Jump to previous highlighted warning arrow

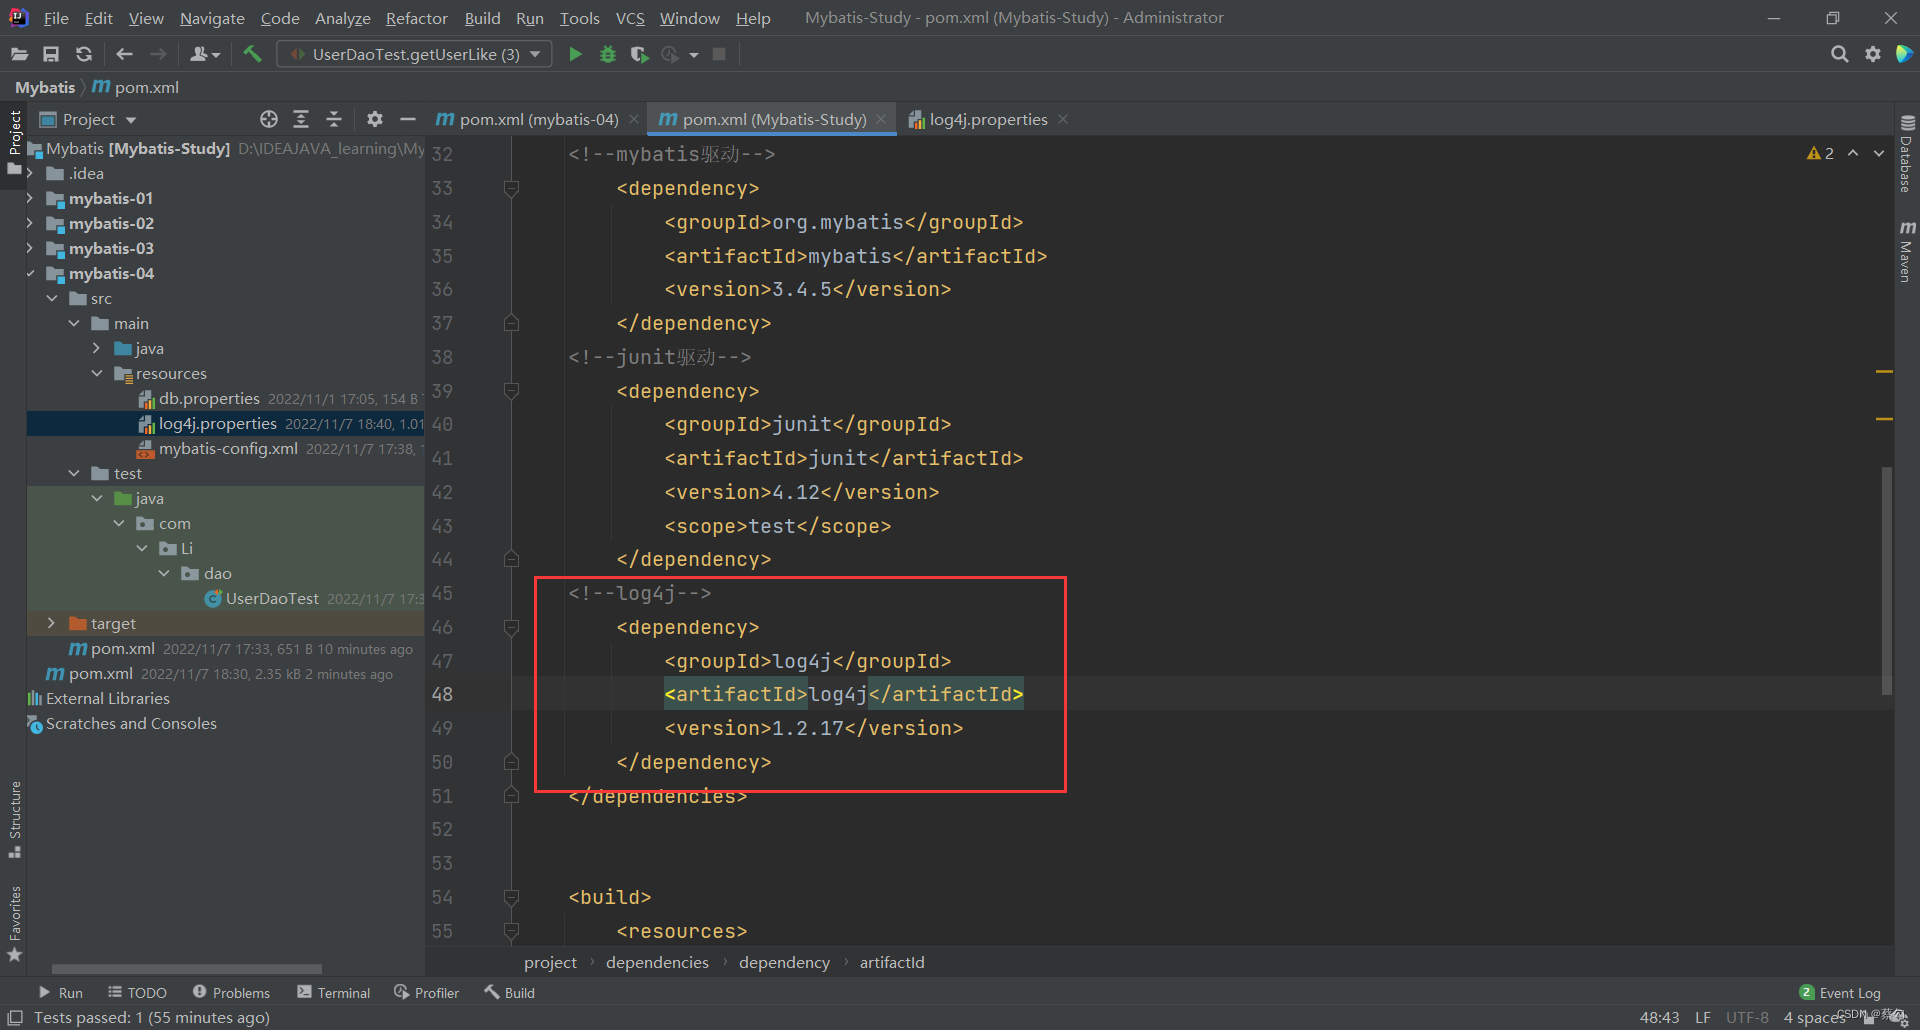(1853, 153)
